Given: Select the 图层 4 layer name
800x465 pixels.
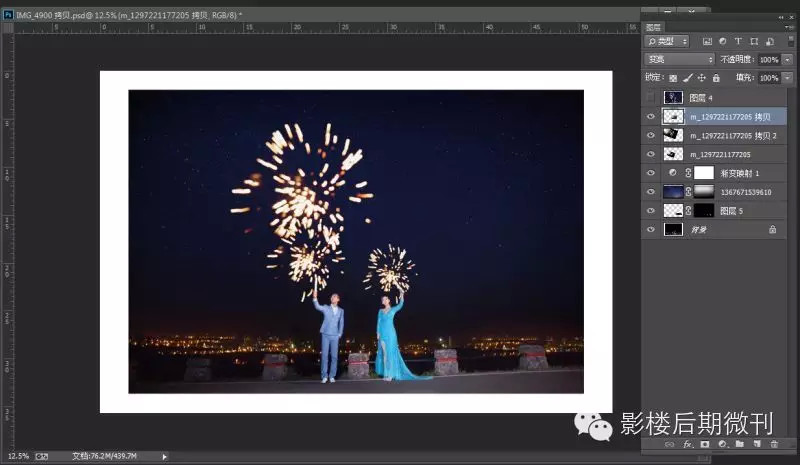Looking at the screenshot, I should pos(701,97).
